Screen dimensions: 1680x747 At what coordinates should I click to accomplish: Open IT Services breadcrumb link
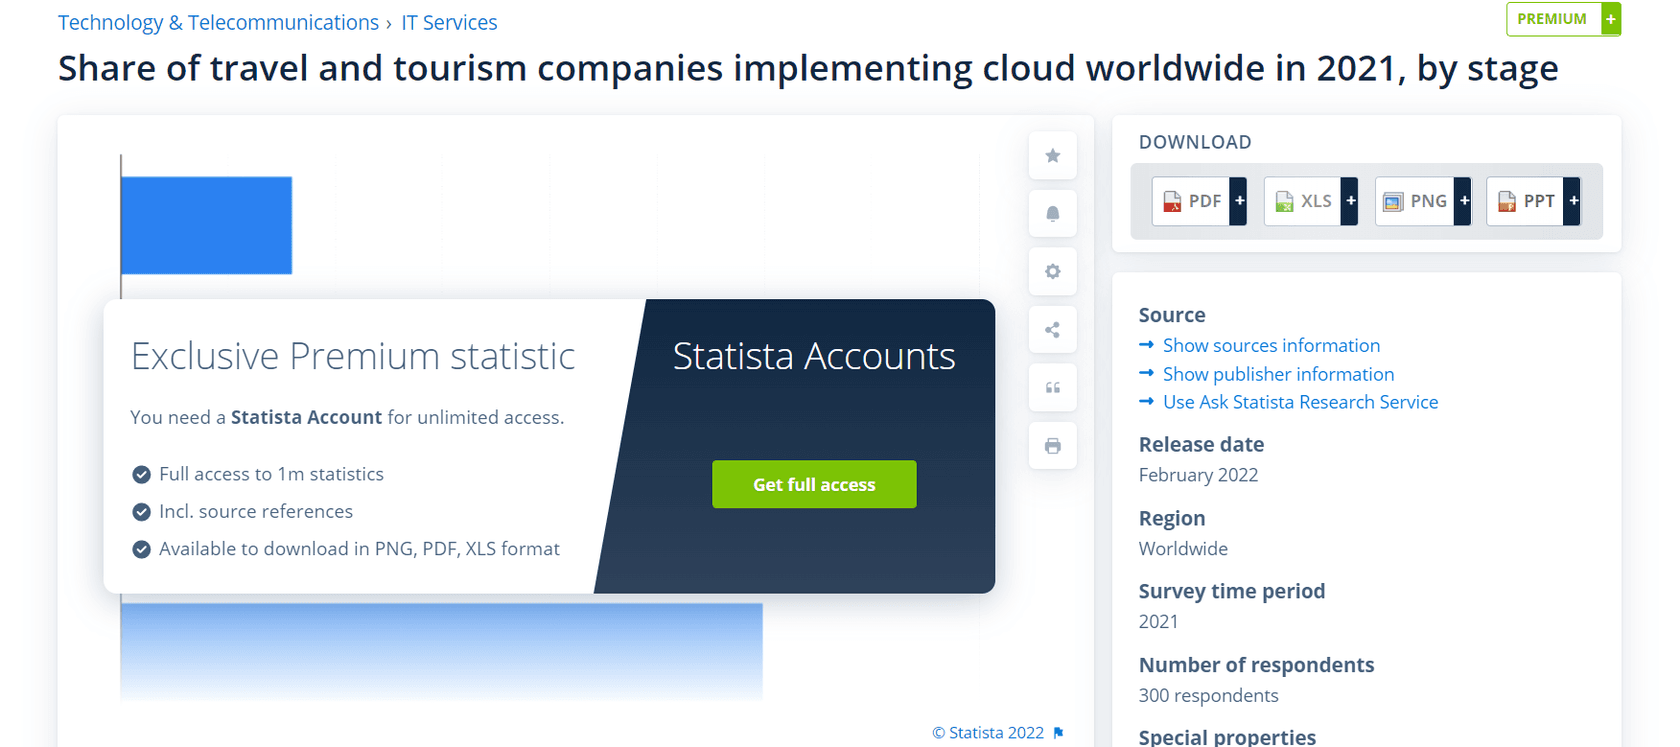[449, 22]
